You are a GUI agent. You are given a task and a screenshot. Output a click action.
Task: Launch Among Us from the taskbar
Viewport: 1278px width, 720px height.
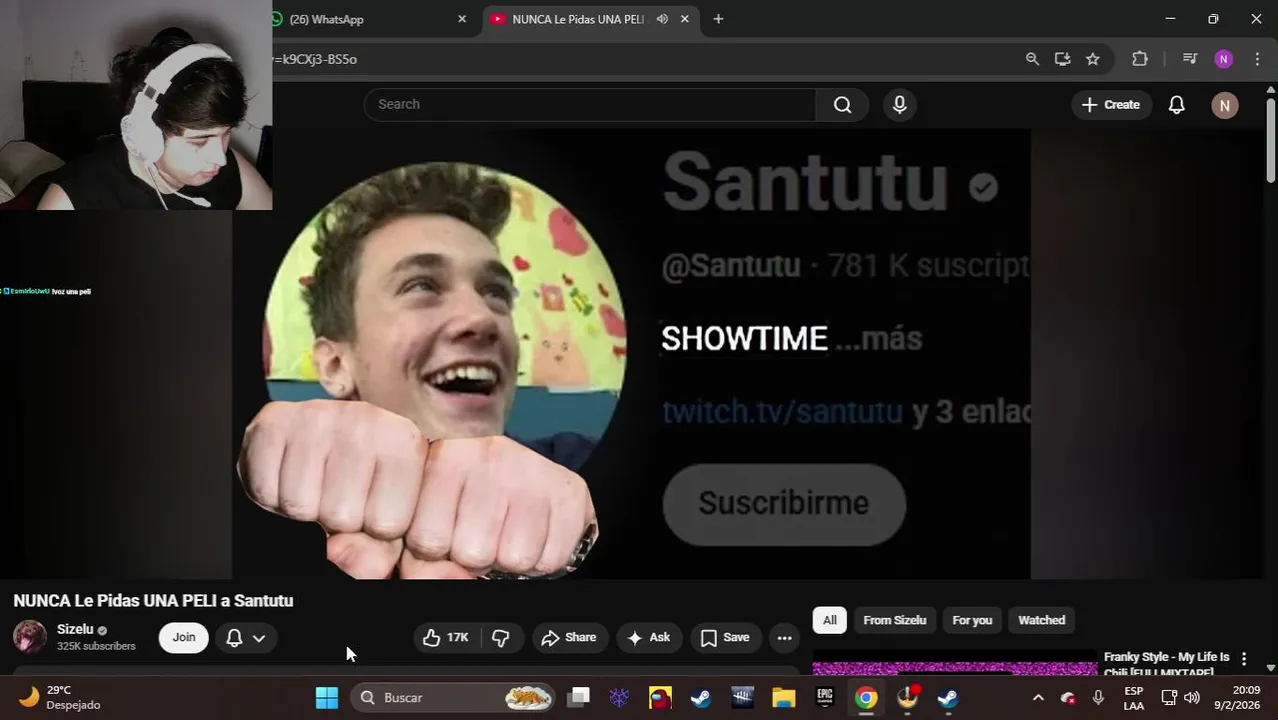(661, 698)
